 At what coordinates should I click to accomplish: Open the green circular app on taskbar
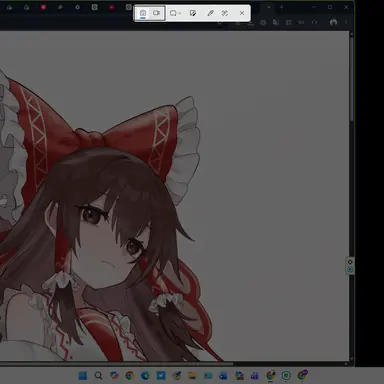[x=286, y=376]
